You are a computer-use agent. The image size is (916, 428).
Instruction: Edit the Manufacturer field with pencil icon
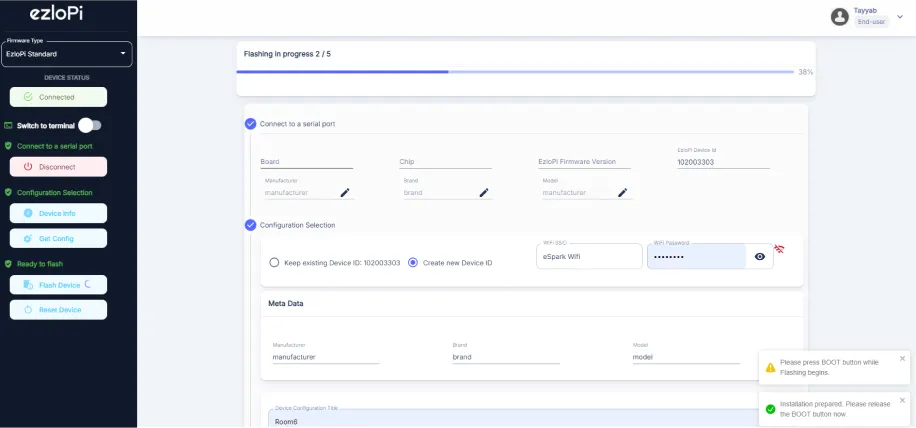345,193
